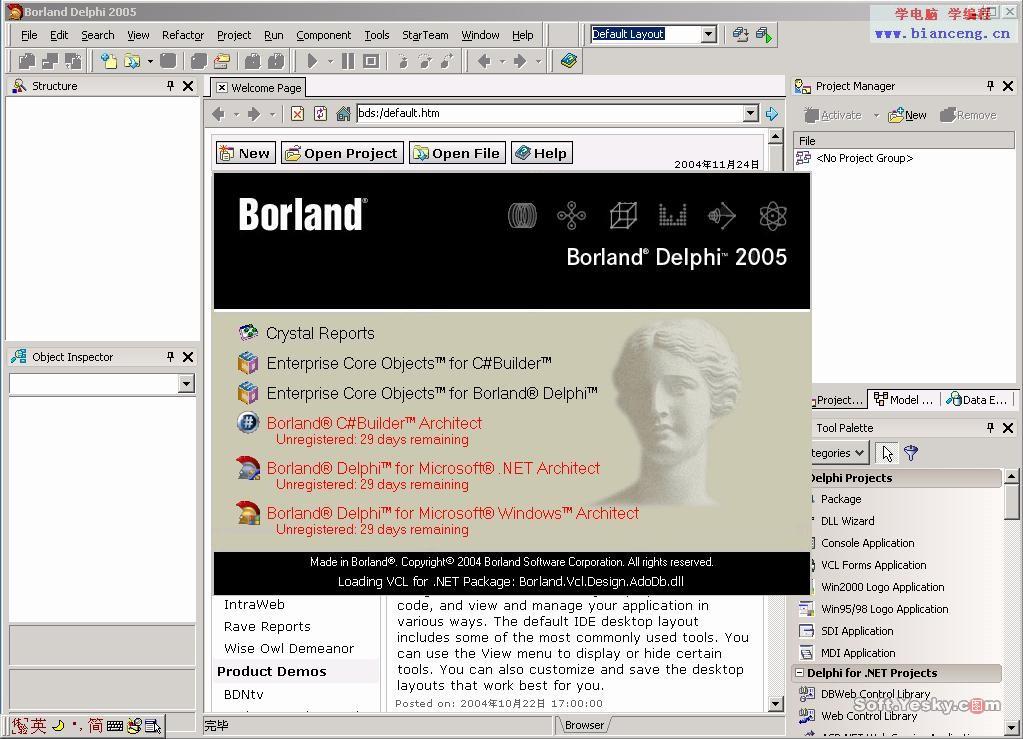Open the Refactor menu
Screen dimensions: 1023x739
183,35
